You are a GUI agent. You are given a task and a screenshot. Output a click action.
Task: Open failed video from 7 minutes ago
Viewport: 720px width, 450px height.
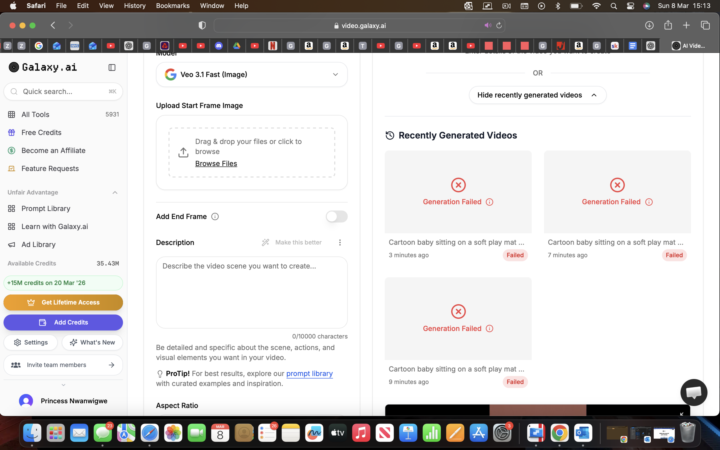[617, 192]
